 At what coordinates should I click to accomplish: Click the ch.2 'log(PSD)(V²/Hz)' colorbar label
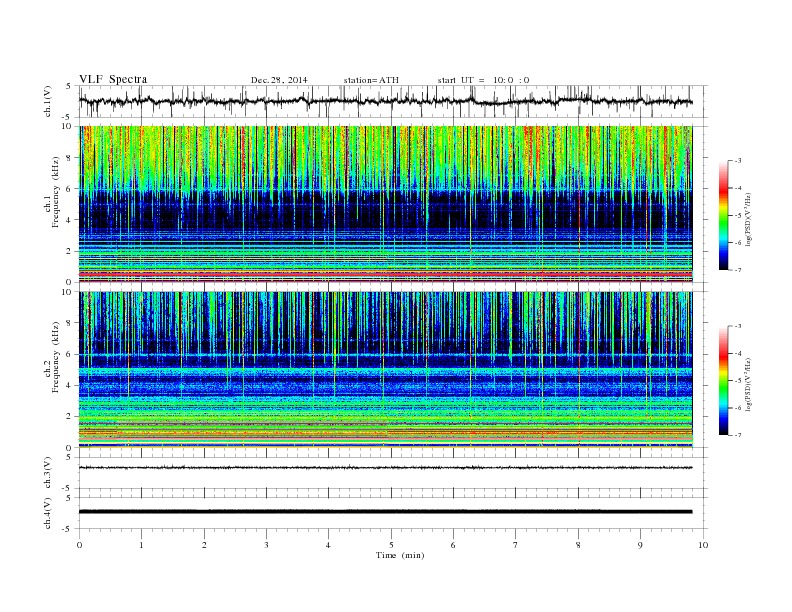pos(750,384)
